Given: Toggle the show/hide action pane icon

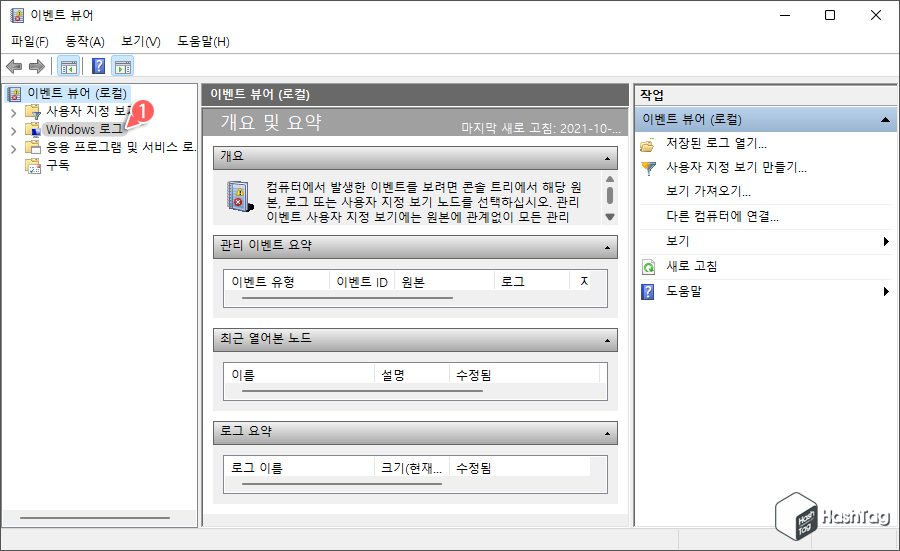Looking at the screenshot, I should click(123, 67).
